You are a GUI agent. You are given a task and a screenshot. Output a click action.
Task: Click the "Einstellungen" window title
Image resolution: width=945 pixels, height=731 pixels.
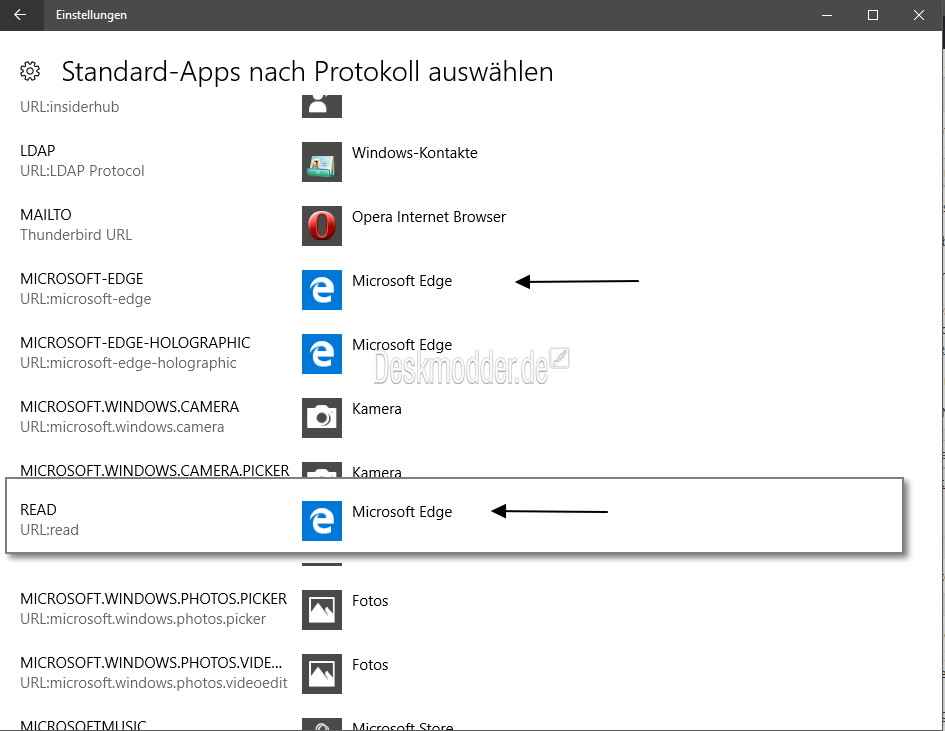point(92,15)
